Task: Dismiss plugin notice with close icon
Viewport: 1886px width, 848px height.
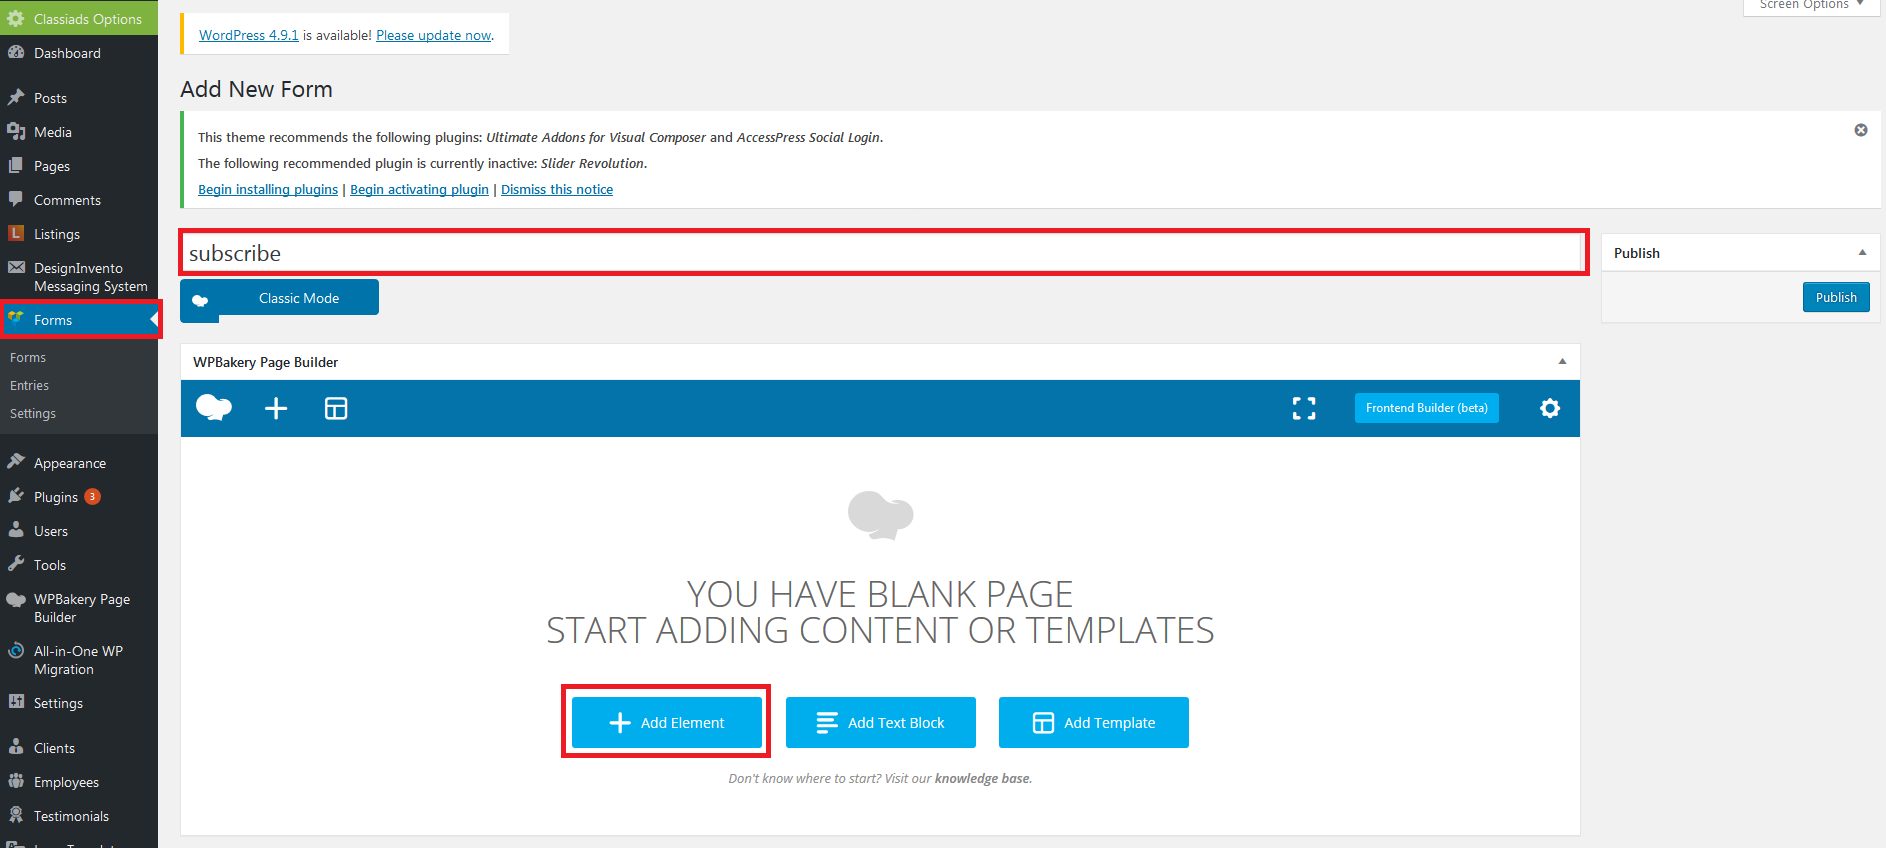Action: point(1861,130)
